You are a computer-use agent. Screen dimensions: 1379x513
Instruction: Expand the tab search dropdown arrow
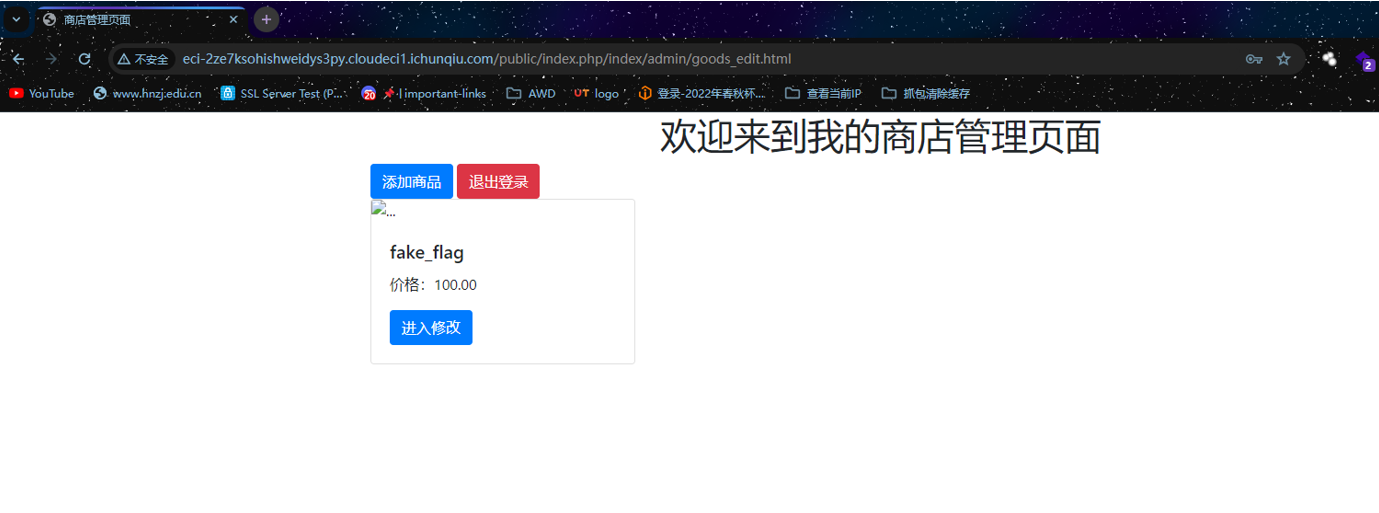tap(16, 19)
